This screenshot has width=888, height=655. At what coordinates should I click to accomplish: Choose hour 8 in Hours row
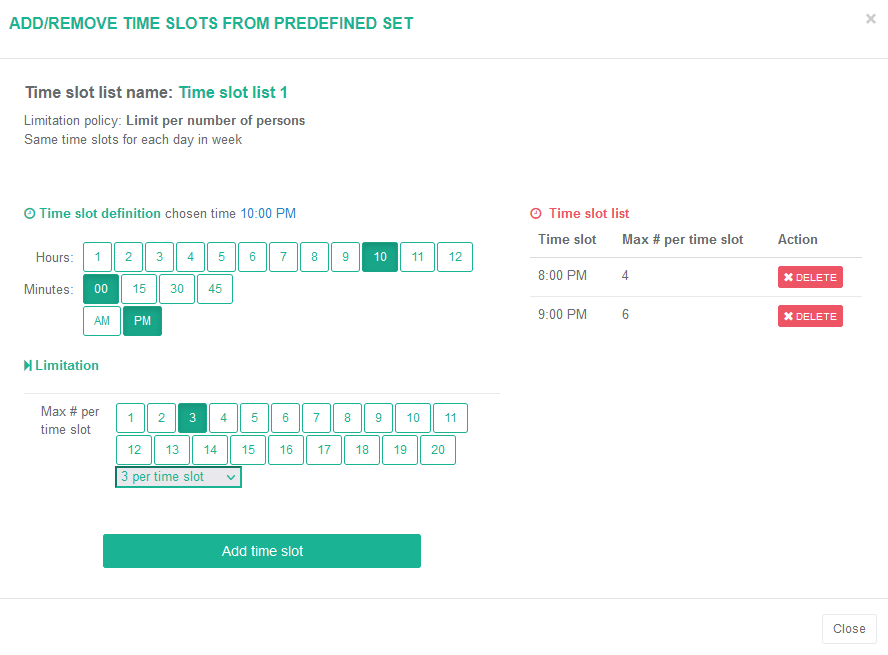(314, 257)
